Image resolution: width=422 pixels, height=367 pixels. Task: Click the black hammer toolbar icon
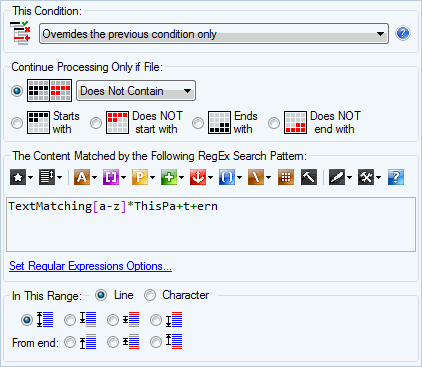point(309,177)
